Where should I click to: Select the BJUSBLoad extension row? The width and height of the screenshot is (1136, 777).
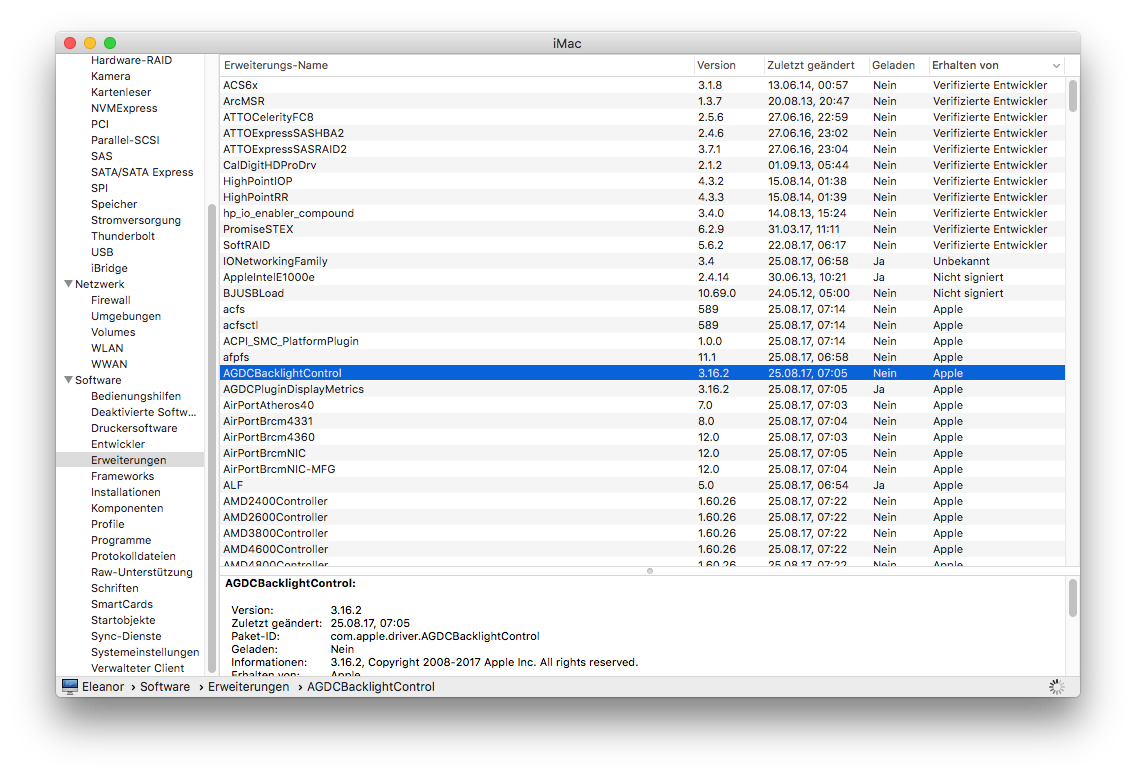(x=642, y=293)
